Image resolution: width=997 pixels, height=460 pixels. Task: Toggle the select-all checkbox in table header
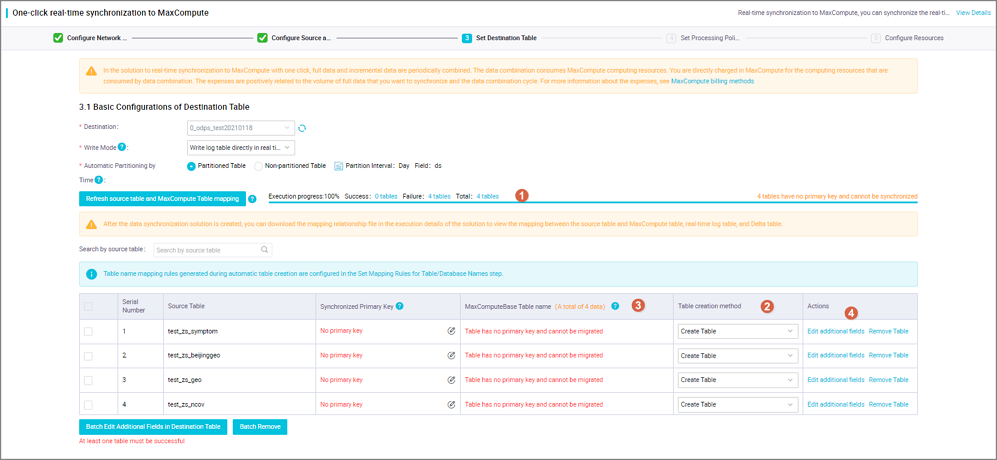(x=88, y=307)
